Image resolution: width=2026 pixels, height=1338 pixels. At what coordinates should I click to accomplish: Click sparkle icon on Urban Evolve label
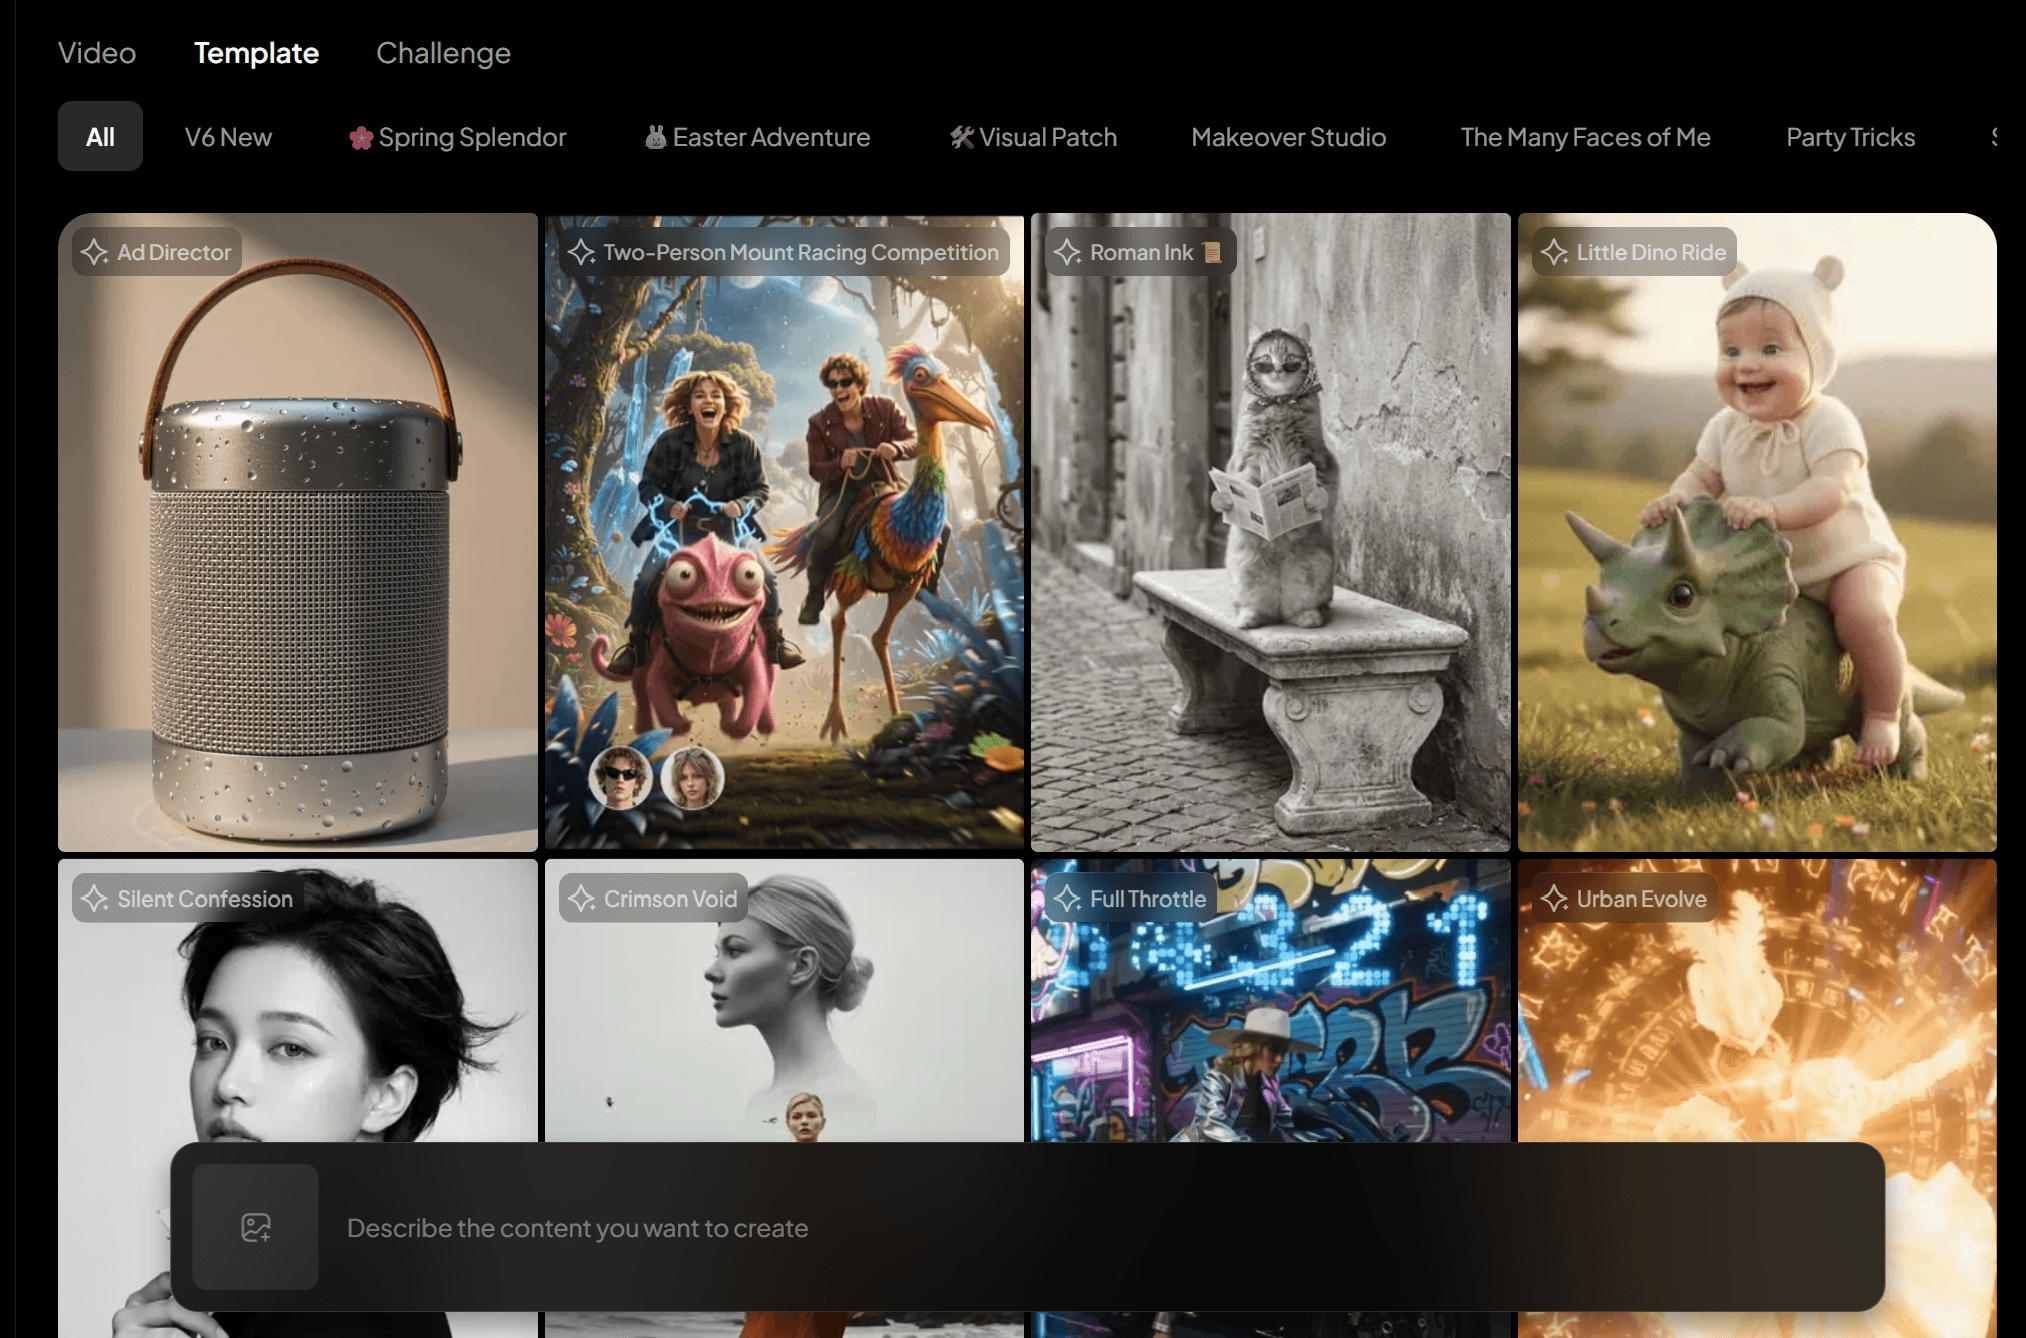click(1554, 899)
